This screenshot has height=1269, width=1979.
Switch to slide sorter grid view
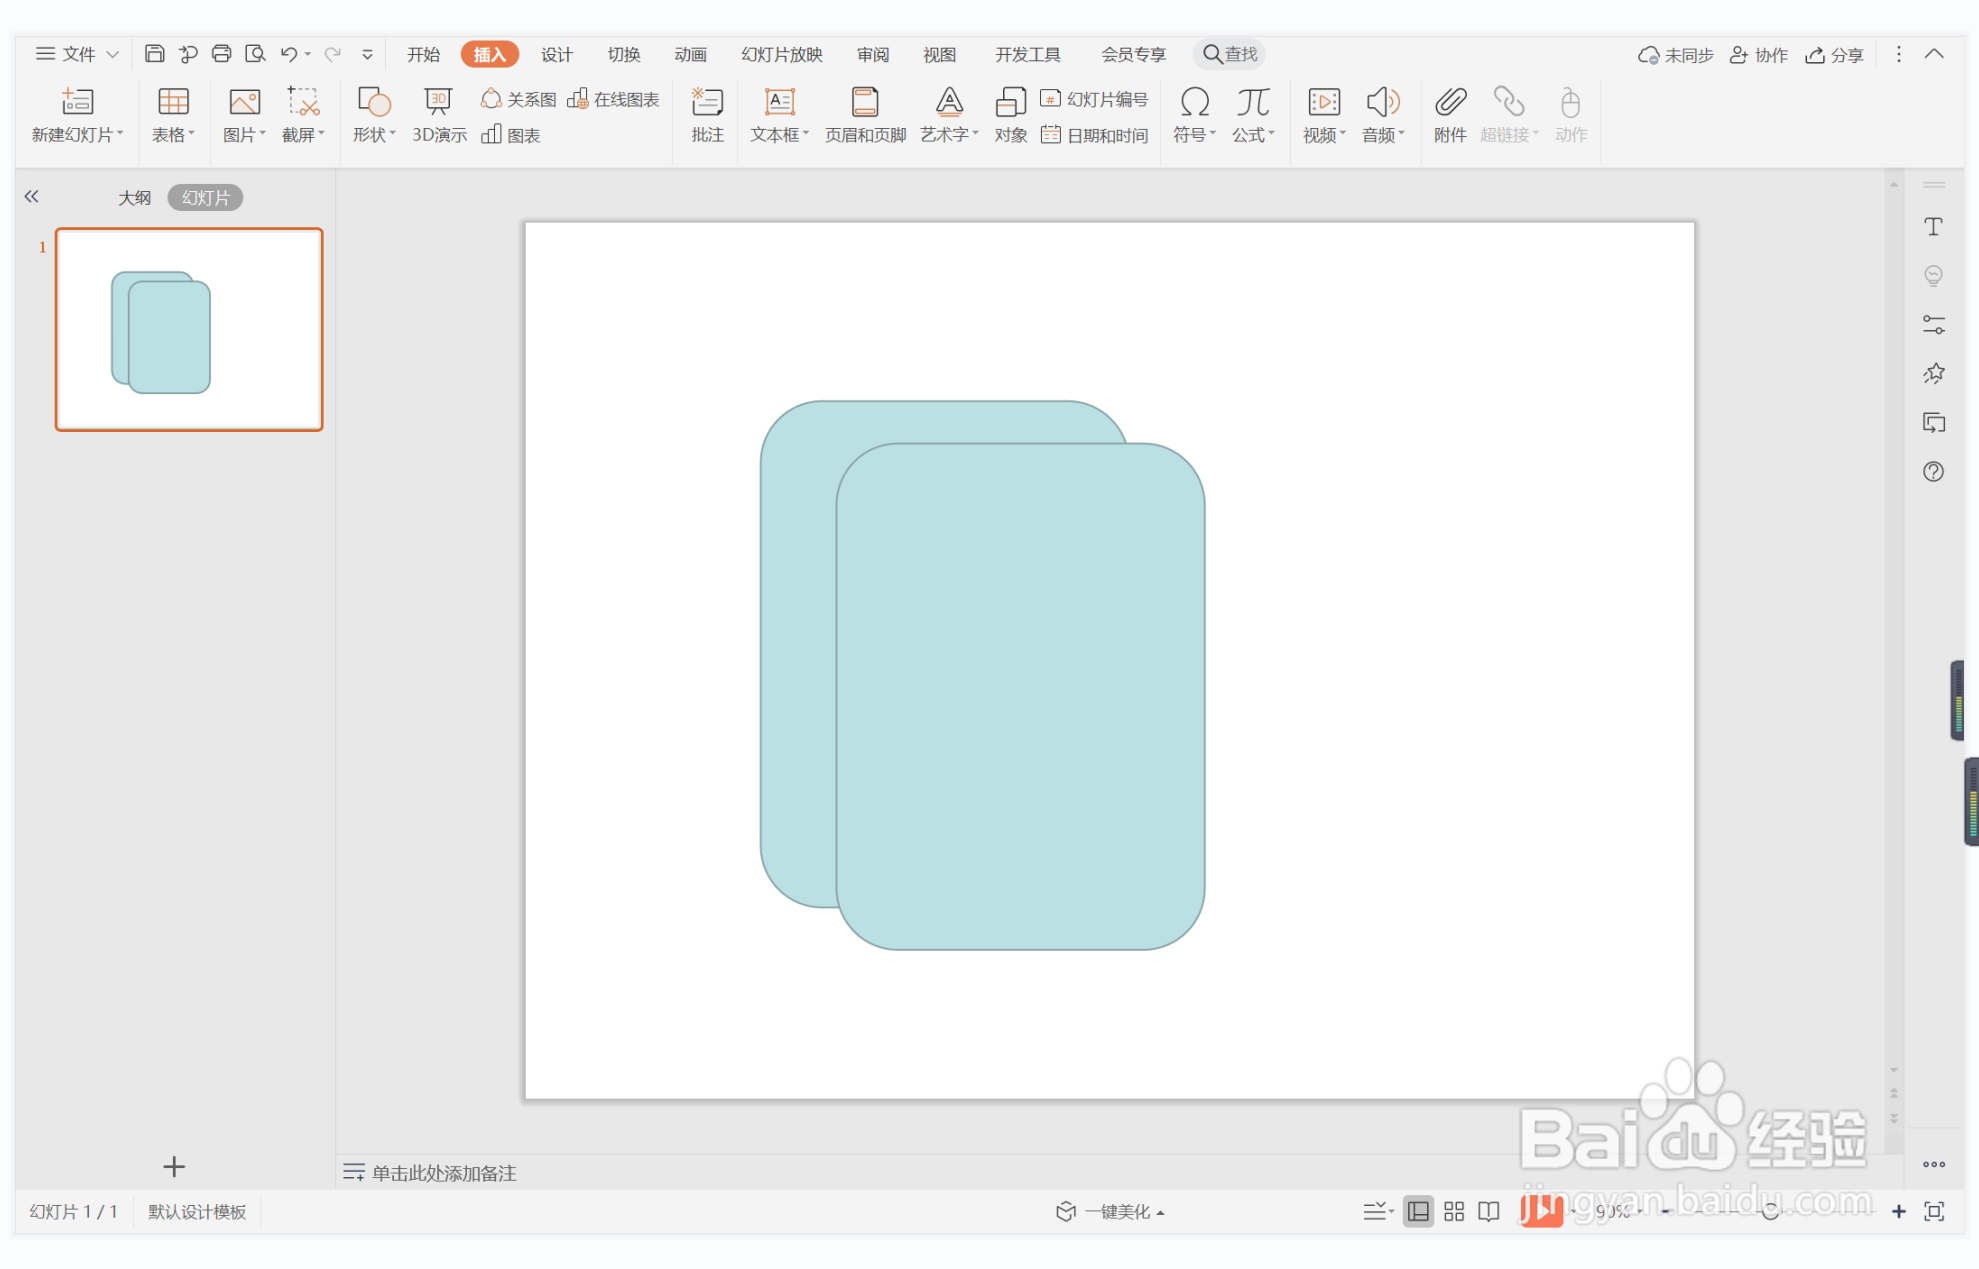click(1454, 1211)
